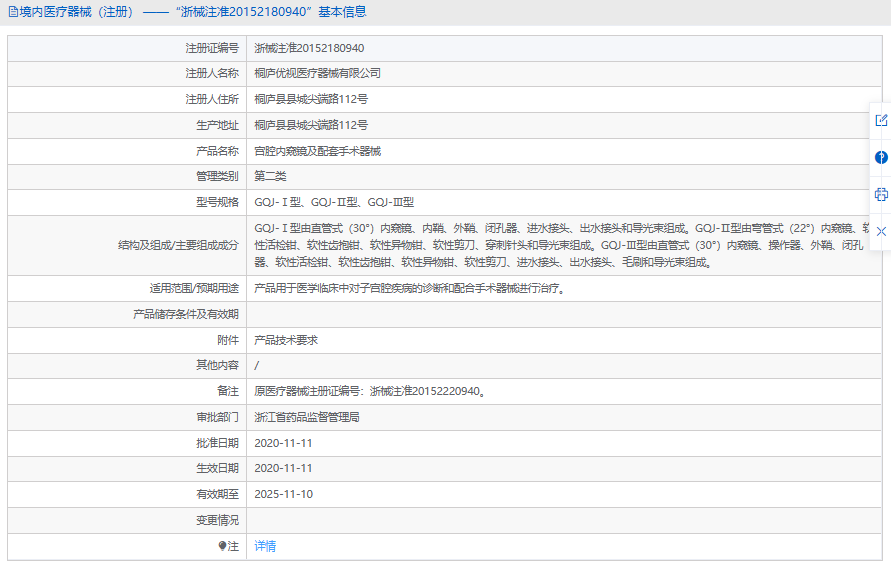This screenshot has width=891, height=565.
Task: Click the 注册证编号 row label
Action: [x=212, y=48]
